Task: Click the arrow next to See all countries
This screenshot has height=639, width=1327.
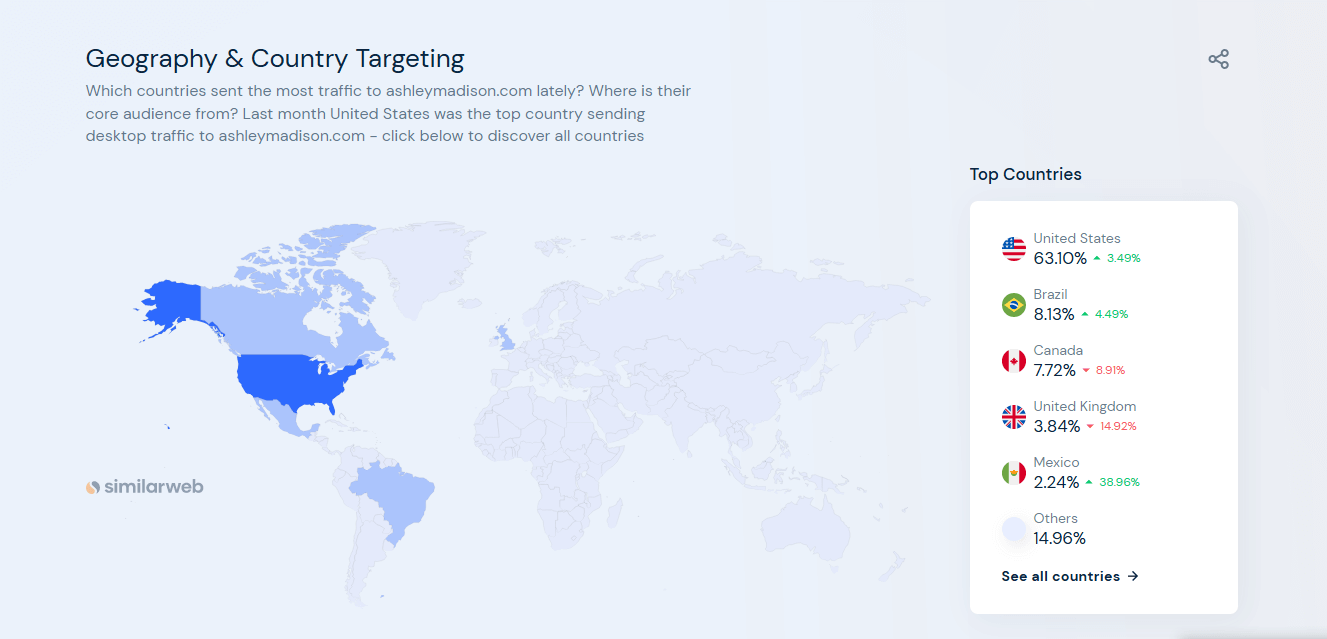Action: click(1133, 576)
